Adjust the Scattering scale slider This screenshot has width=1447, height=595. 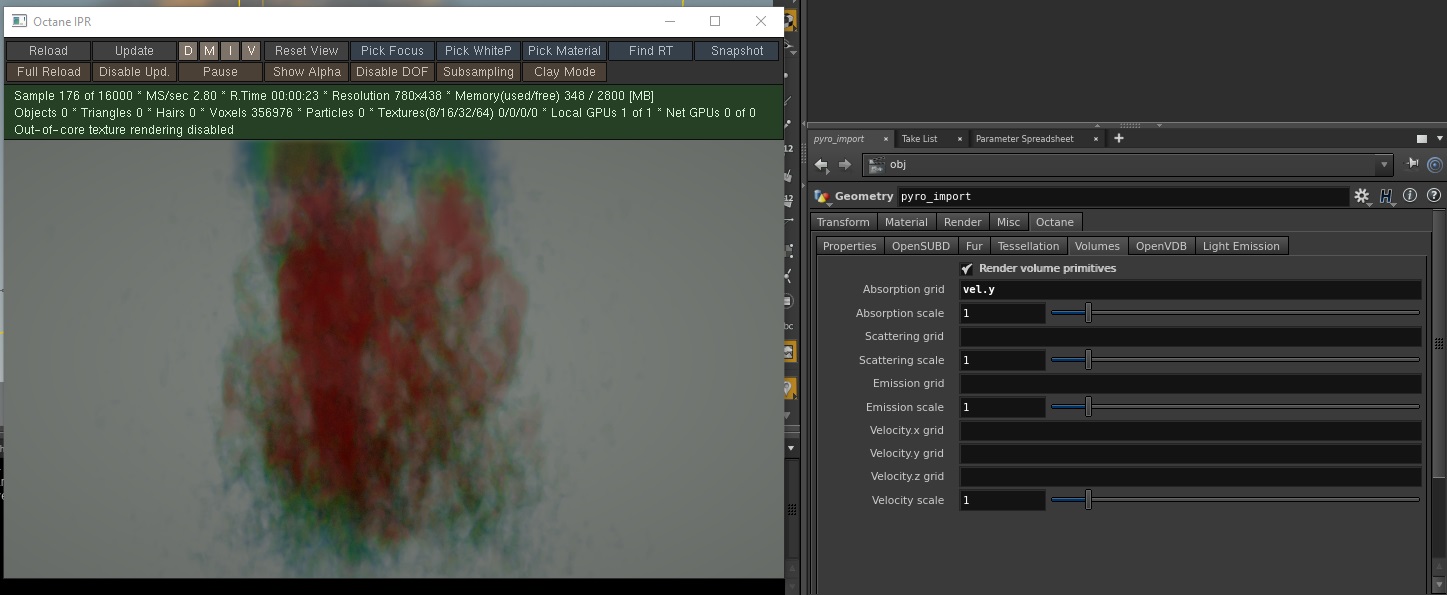tap(1235, 360)
